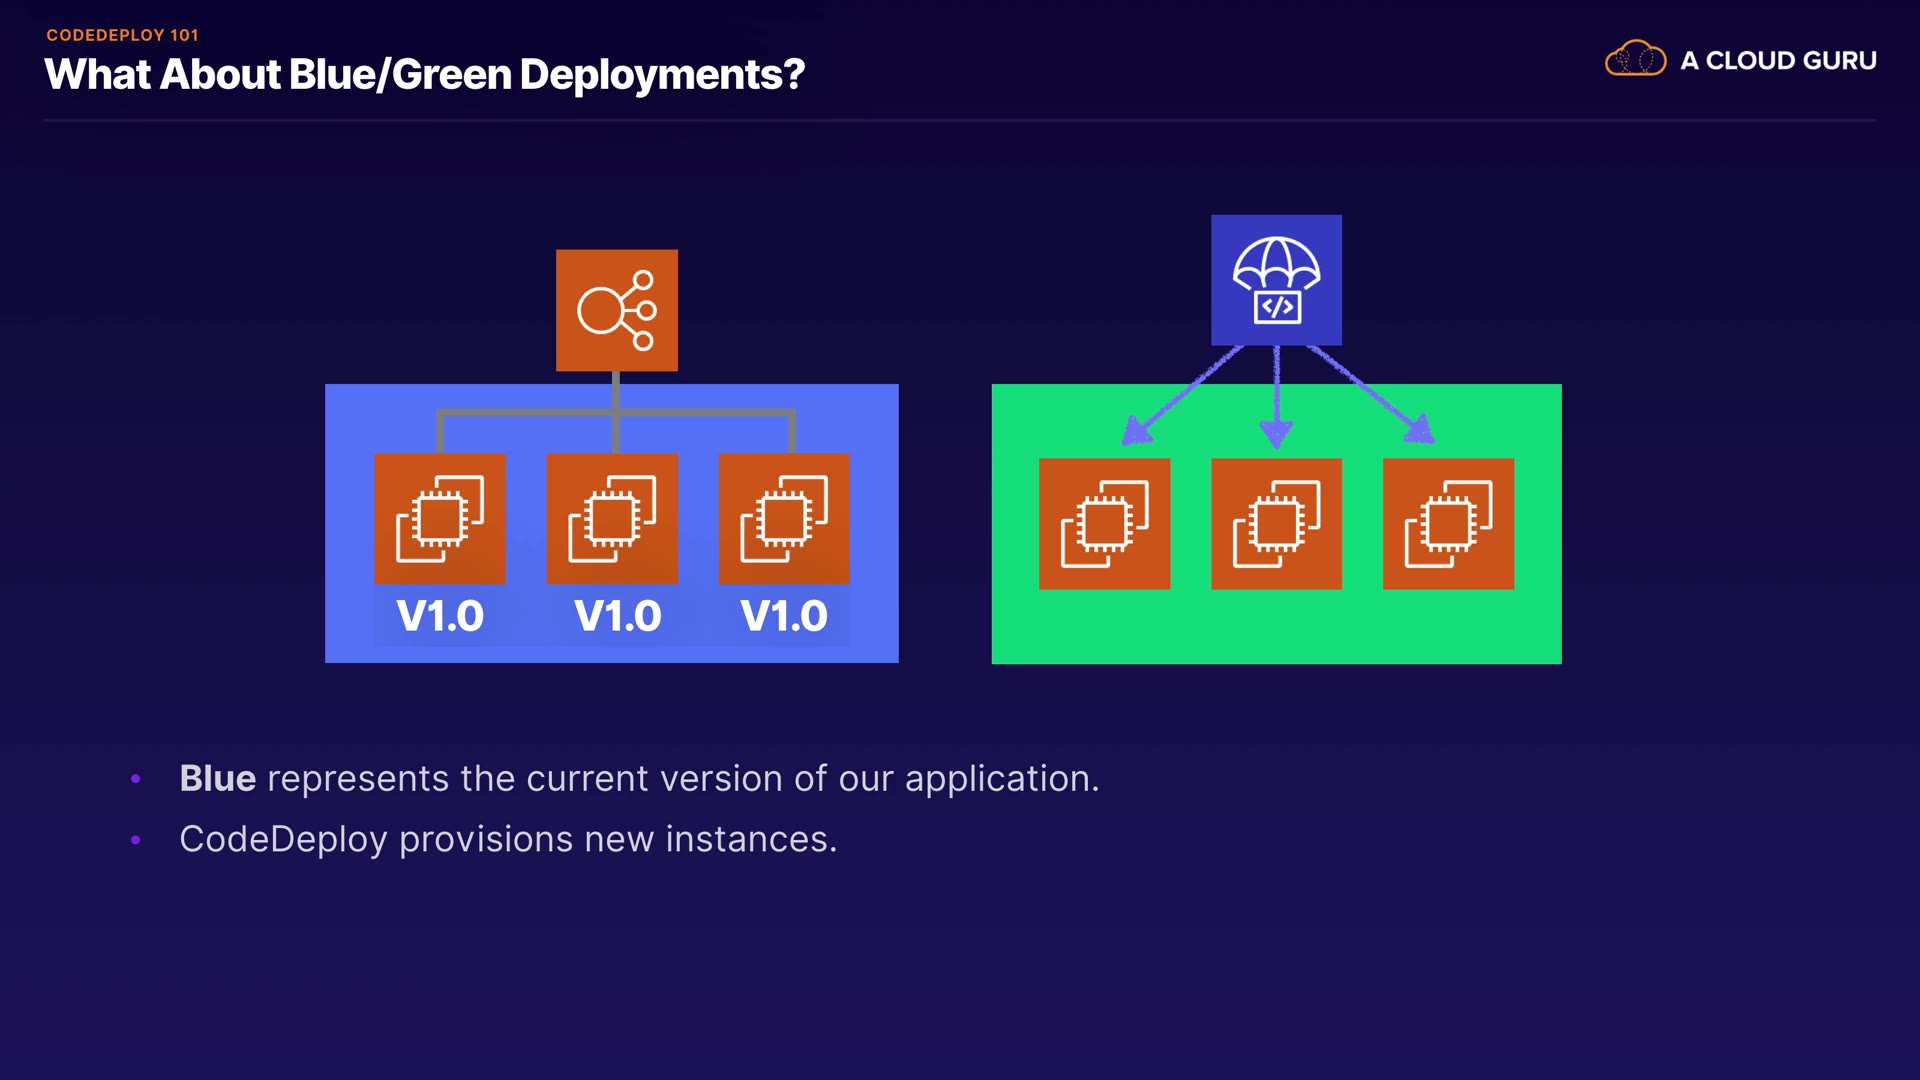
Task: Click the CodeDeploy parachute icon
Action: (x=1276, y=280)
